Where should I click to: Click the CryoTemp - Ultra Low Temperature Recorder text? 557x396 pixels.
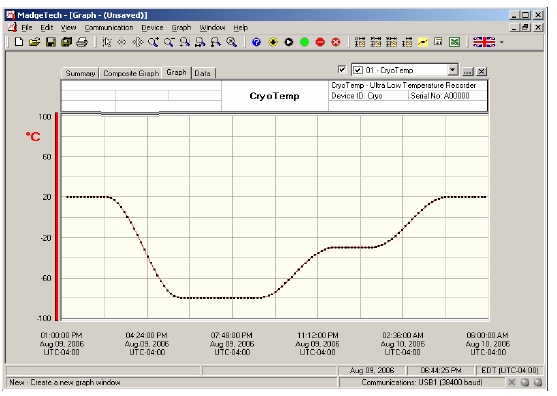[404, 85]
